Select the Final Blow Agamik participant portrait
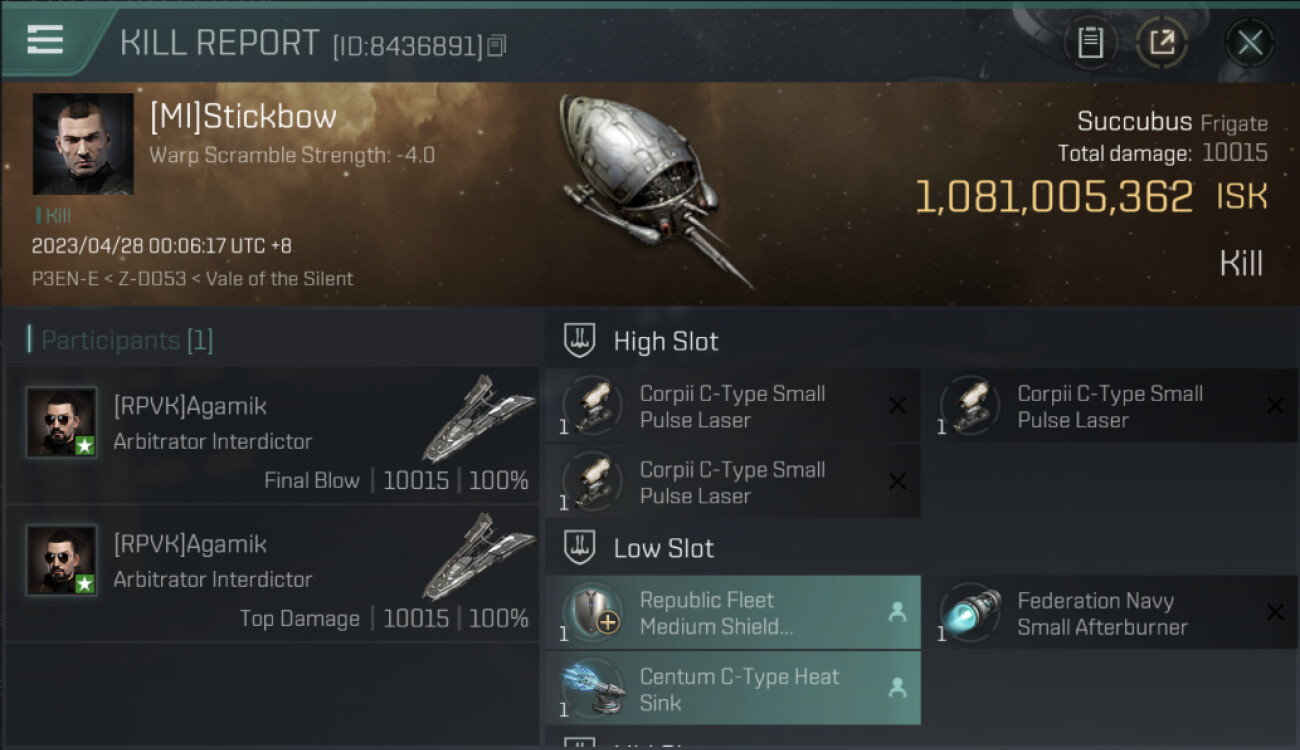The width and height of the screenshot is (1300, 750). tap(61, 422)
